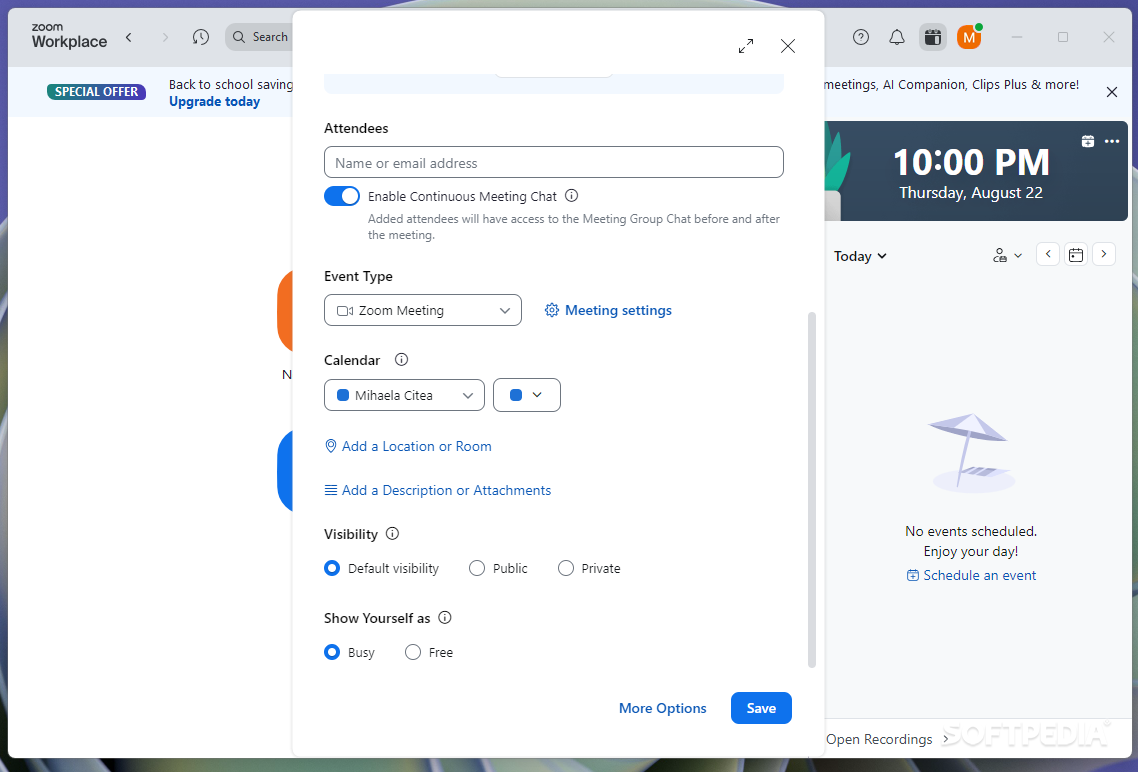Open Meeting settings link

point(608,311)
